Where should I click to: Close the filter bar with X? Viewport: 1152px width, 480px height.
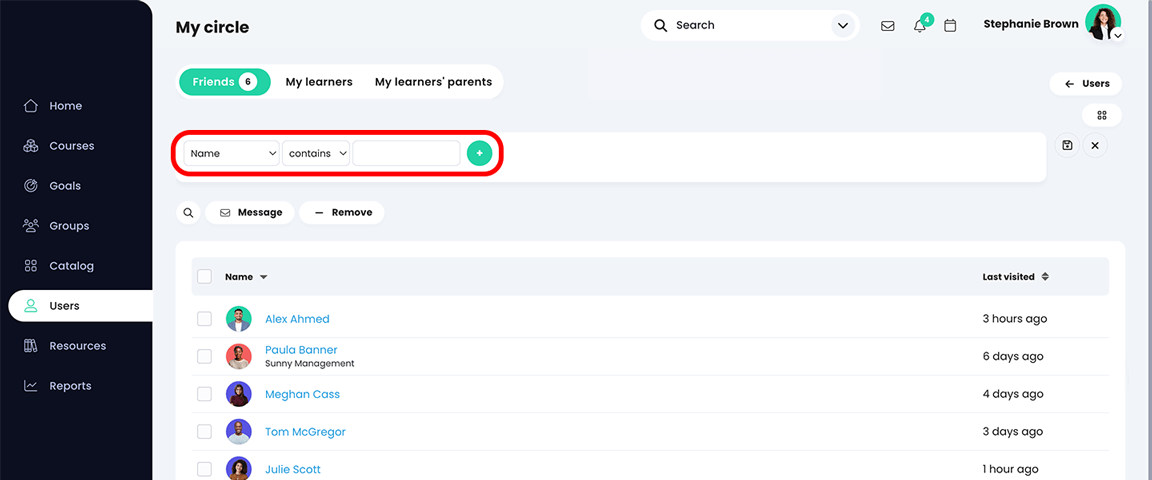[1095, 146]
